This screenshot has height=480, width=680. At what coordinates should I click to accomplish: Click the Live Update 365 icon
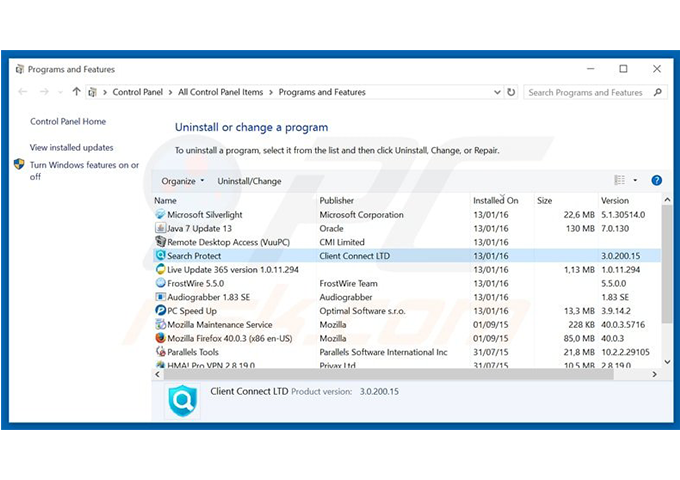coord(160,269)
